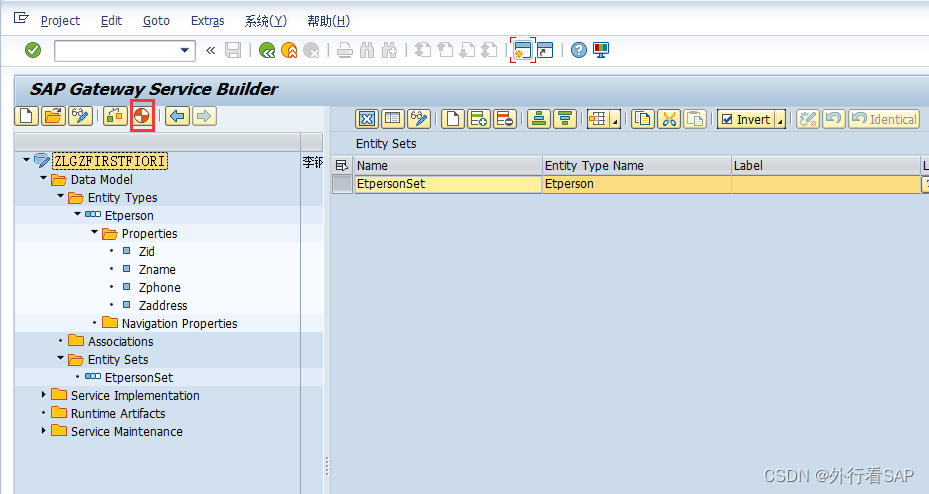Open the 系统(Y) menu

[266, 21]
